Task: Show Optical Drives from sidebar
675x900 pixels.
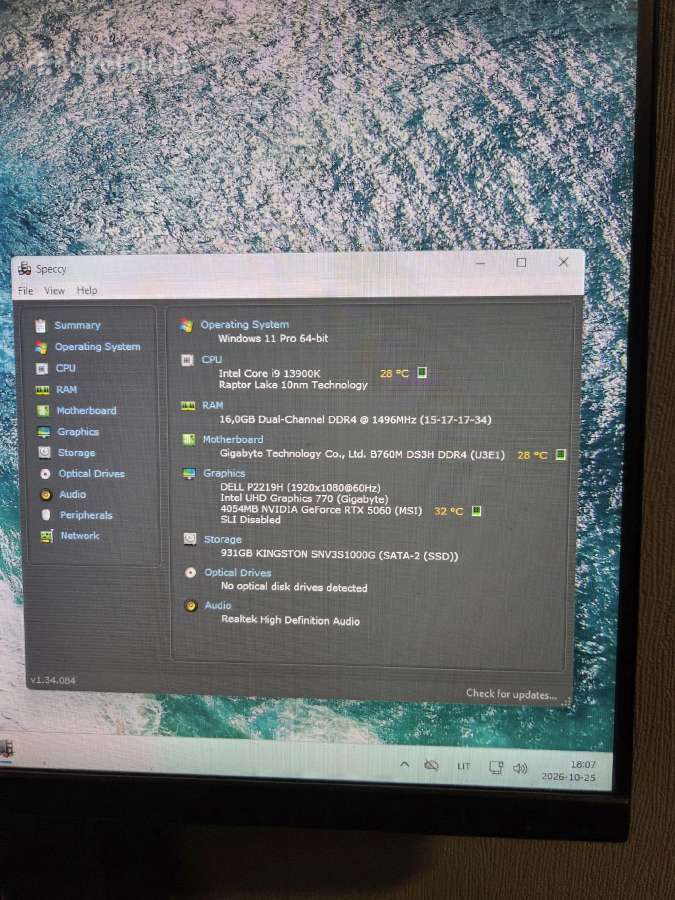Action: tap(92, 474)
